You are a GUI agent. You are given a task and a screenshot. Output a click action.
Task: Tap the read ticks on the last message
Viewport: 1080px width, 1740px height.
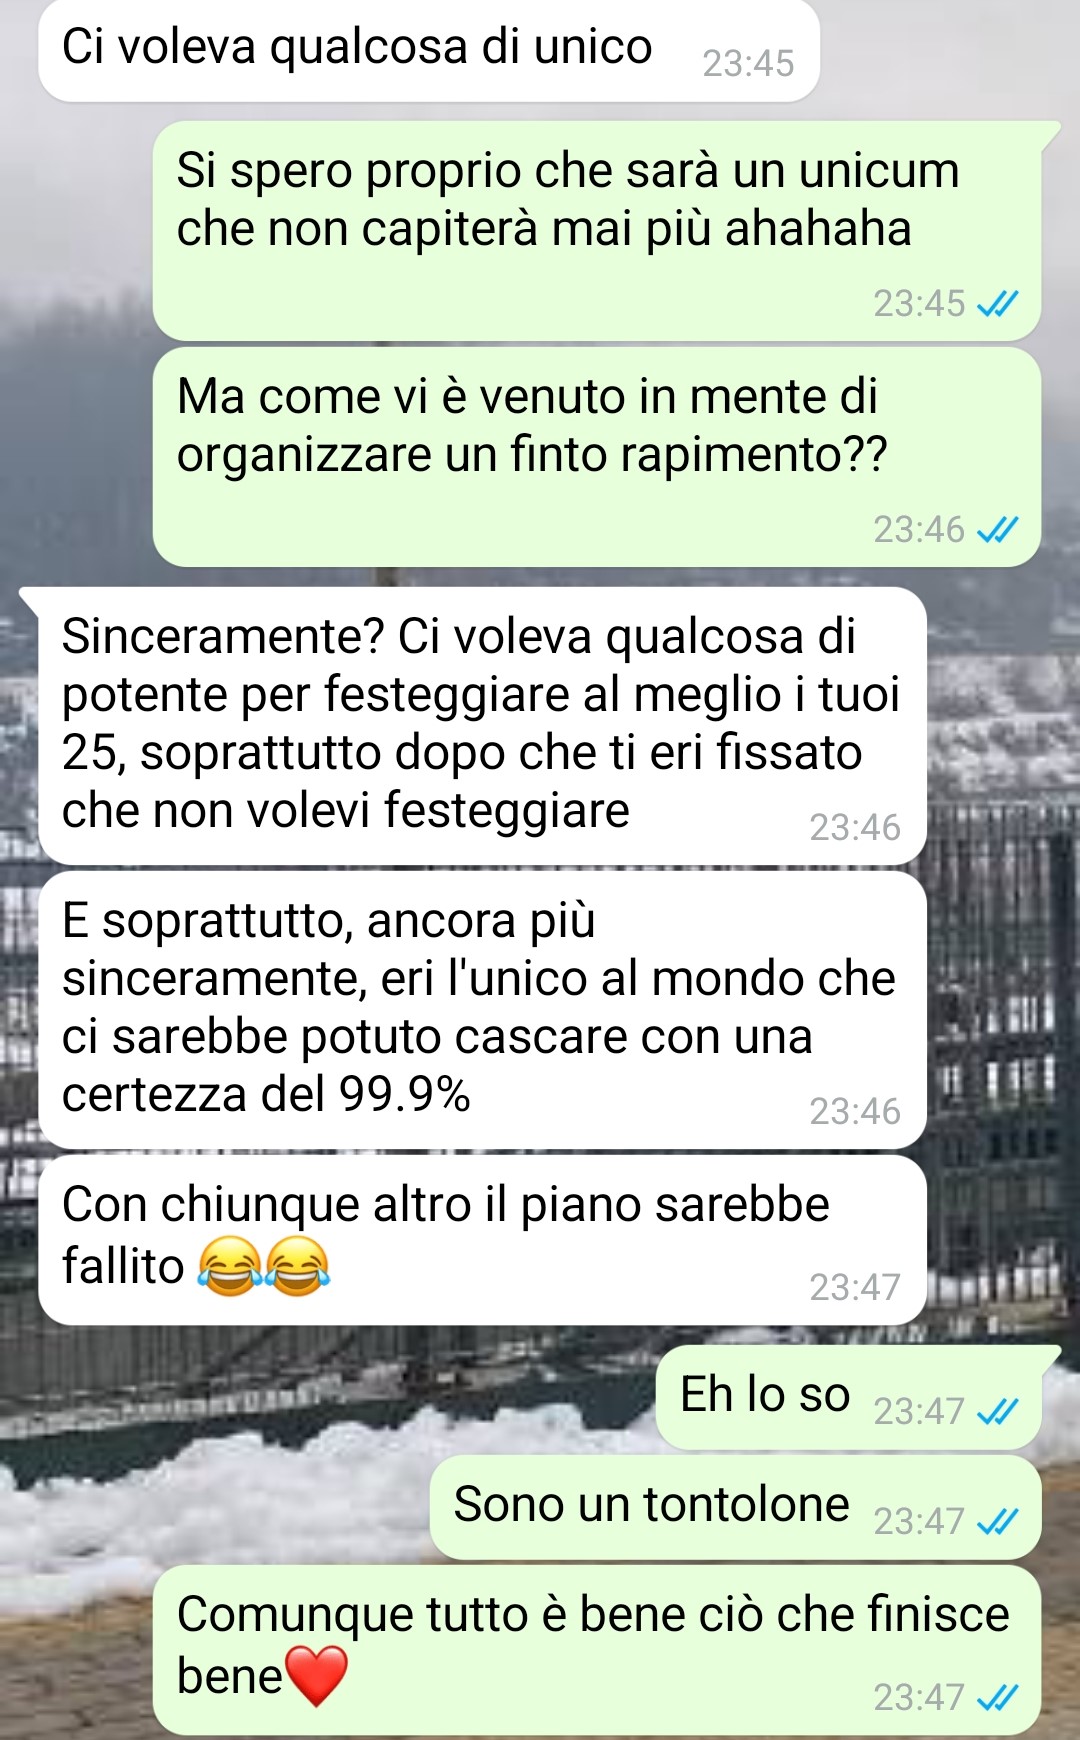[x=997, y=1697]
